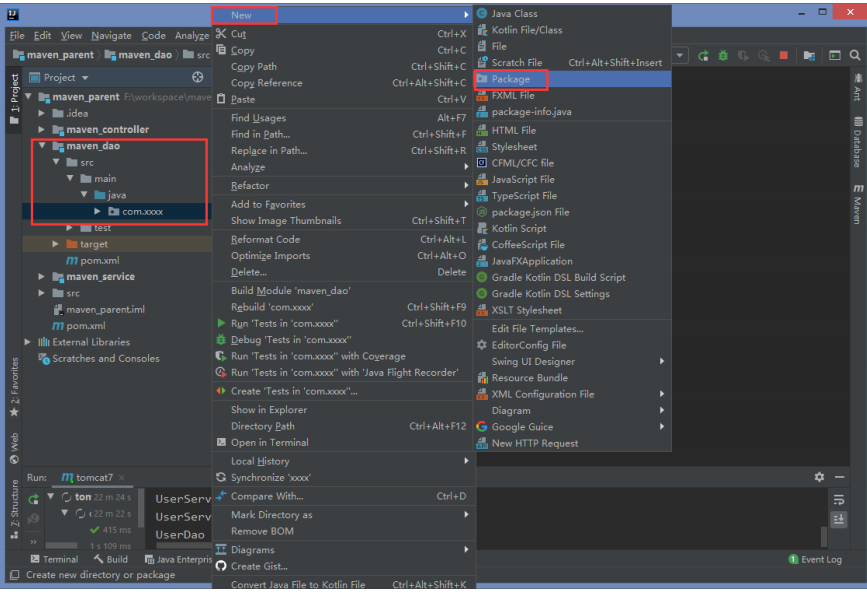
Task: Open the Web side tab
Action: (14, 448)
